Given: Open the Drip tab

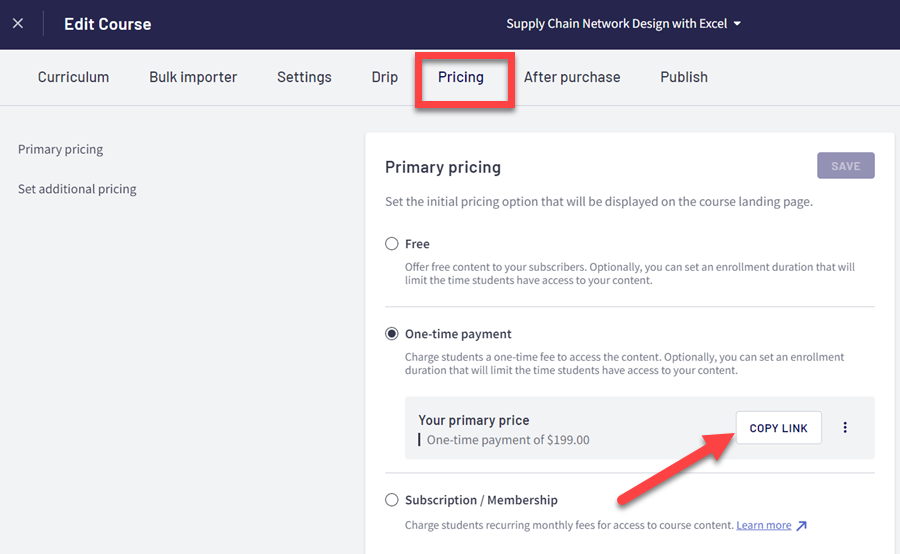Looking at the screenshot, I should (x=385, y=77).
